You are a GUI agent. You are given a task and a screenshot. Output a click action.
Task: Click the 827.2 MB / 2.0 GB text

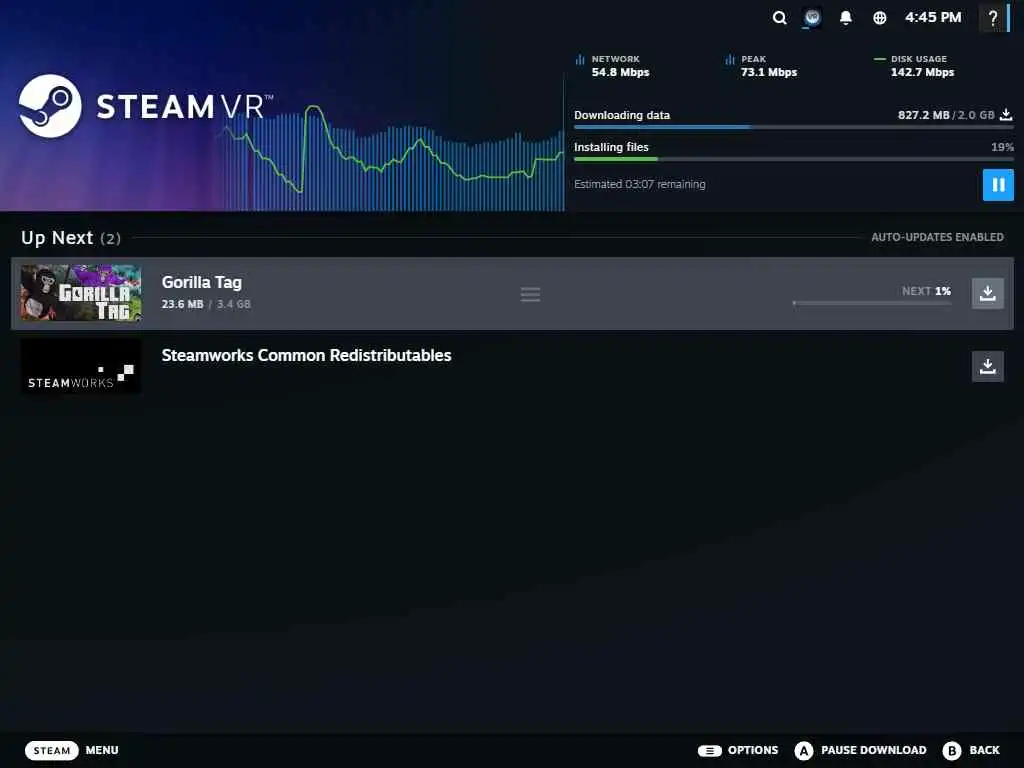(946, 115)
